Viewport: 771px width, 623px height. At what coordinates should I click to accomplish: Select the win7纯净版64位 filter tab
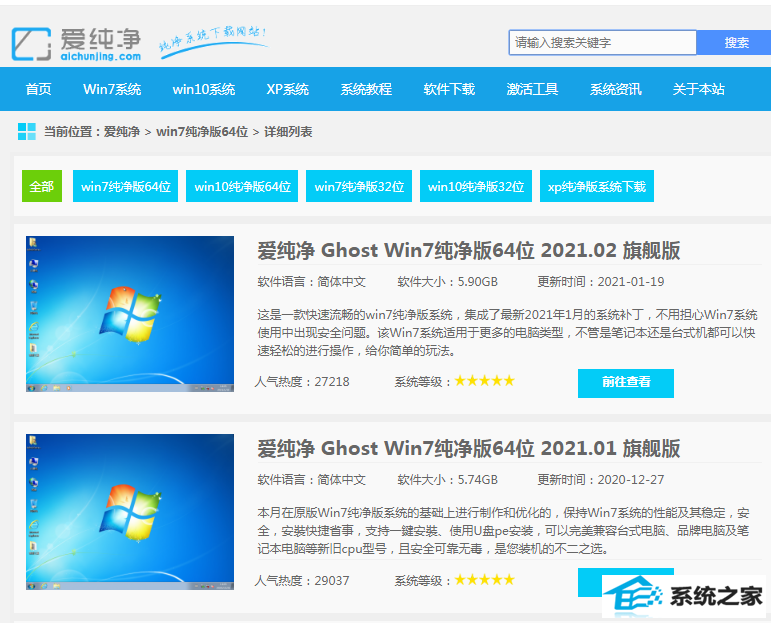[125, 186]
